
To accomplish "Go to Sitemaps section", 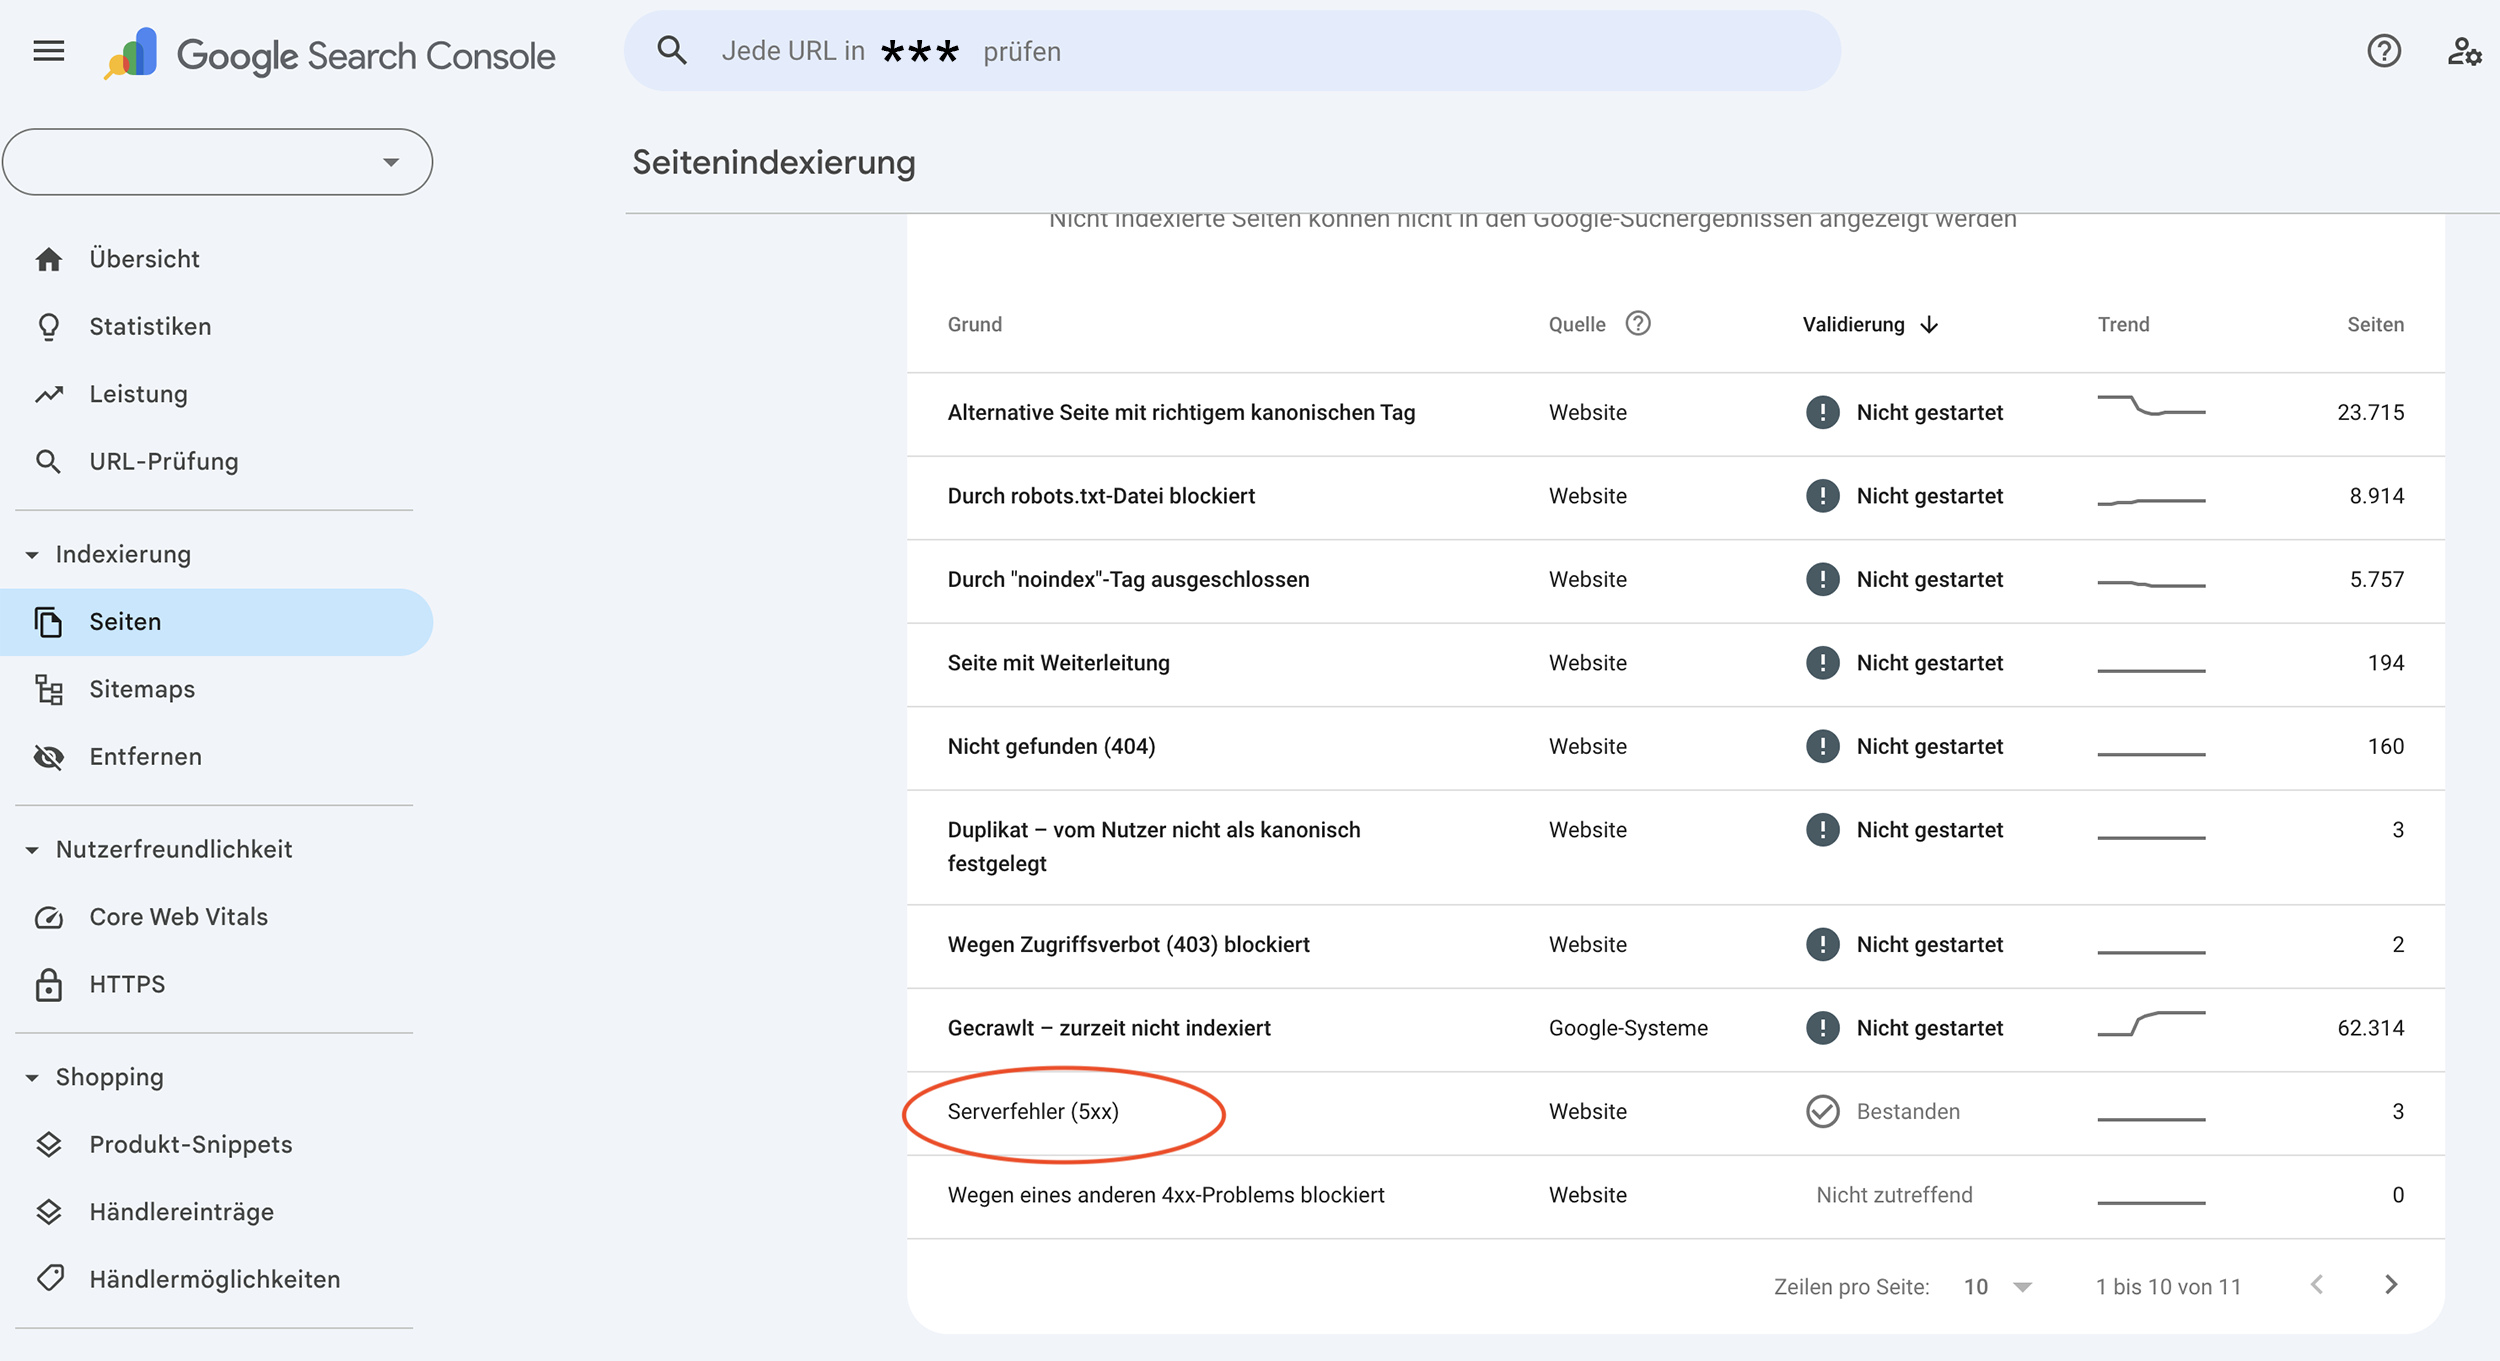I will point(142,689).
